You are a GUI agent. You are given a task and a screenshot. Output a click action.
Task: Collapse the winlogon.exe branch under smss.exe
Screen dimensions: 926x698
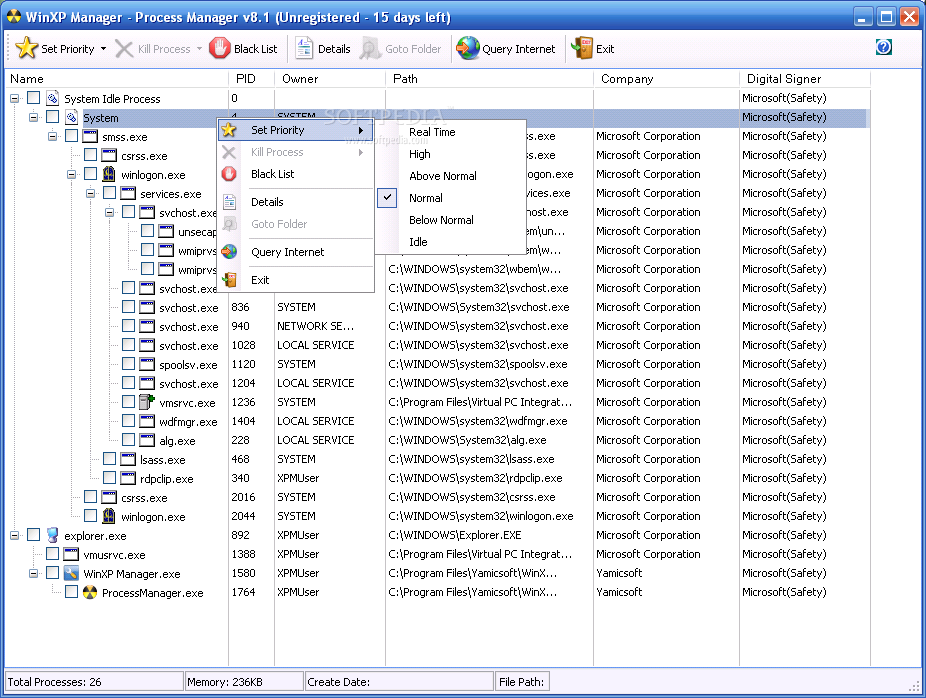(x=71, y=175)
